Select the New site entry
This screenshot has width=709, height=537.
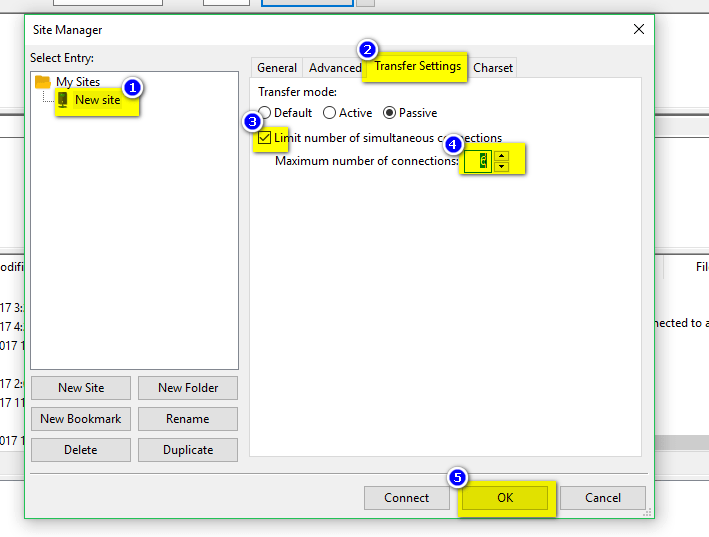click(x=98, y=100)
